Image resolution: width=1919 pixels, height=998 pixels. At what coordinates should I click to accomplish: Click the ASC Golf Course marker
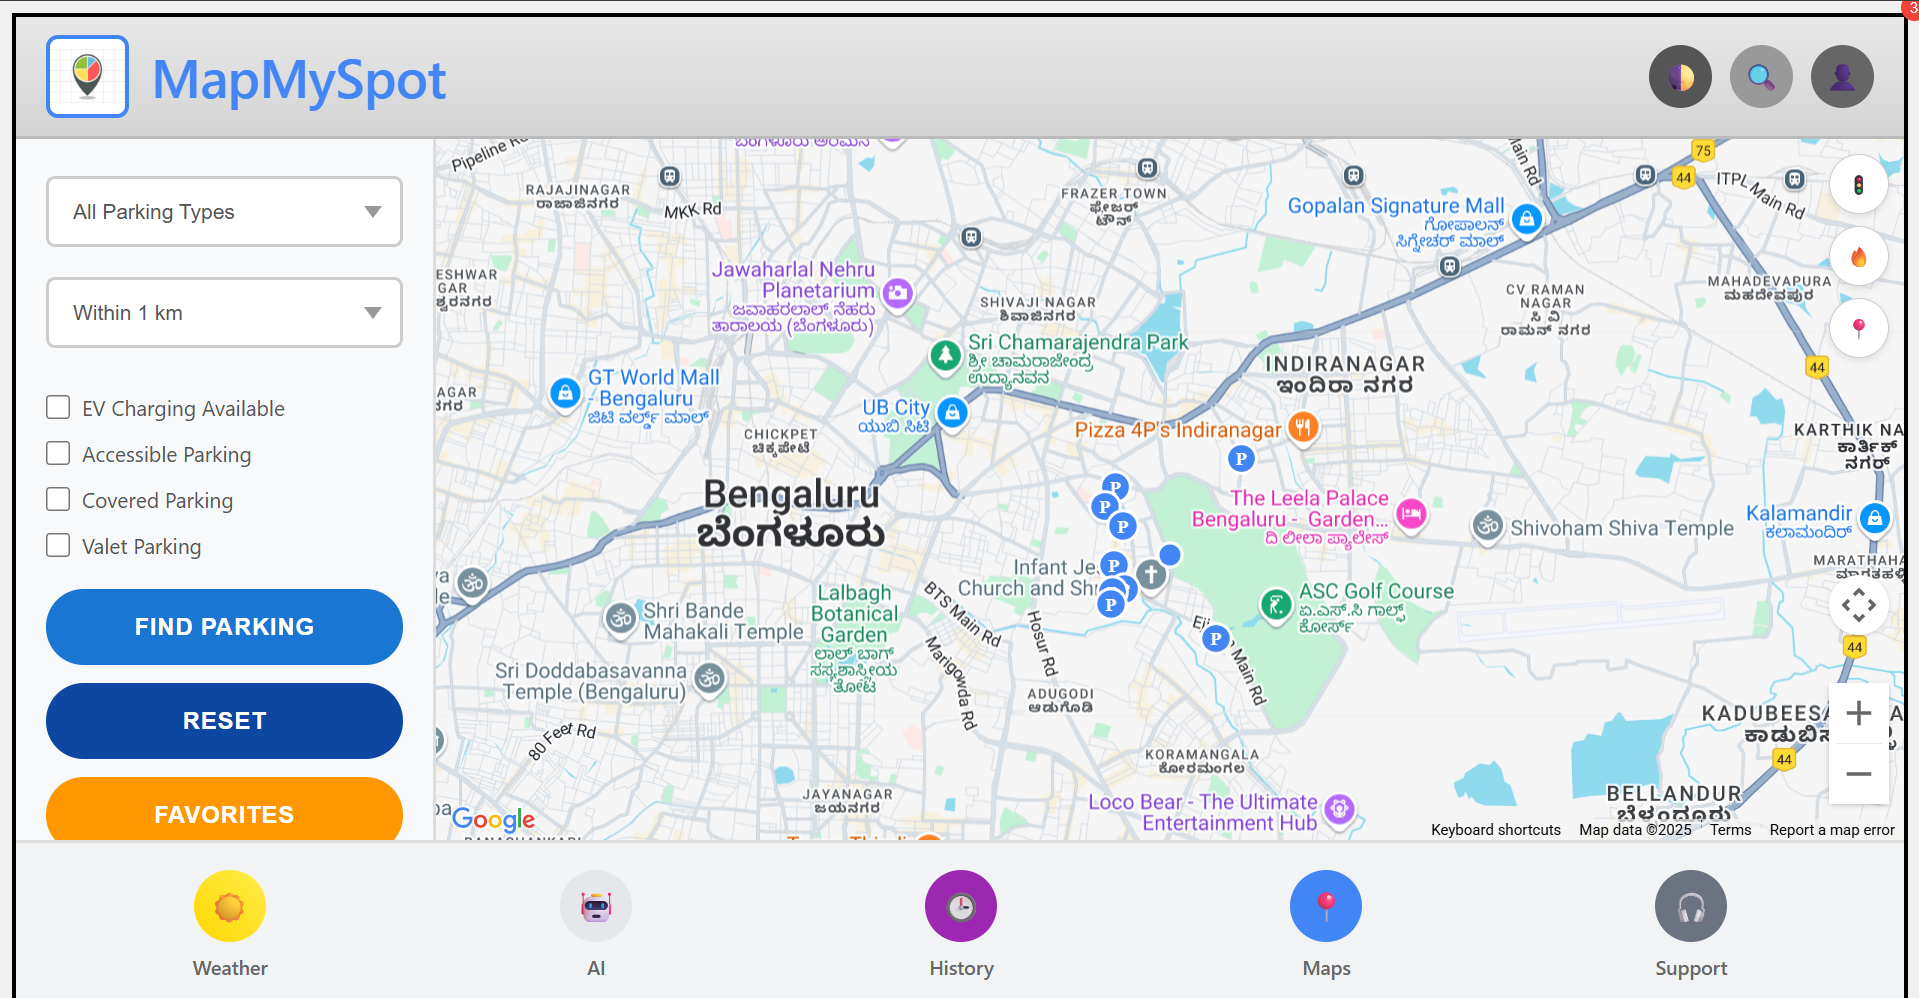[x=1275, y=604]
